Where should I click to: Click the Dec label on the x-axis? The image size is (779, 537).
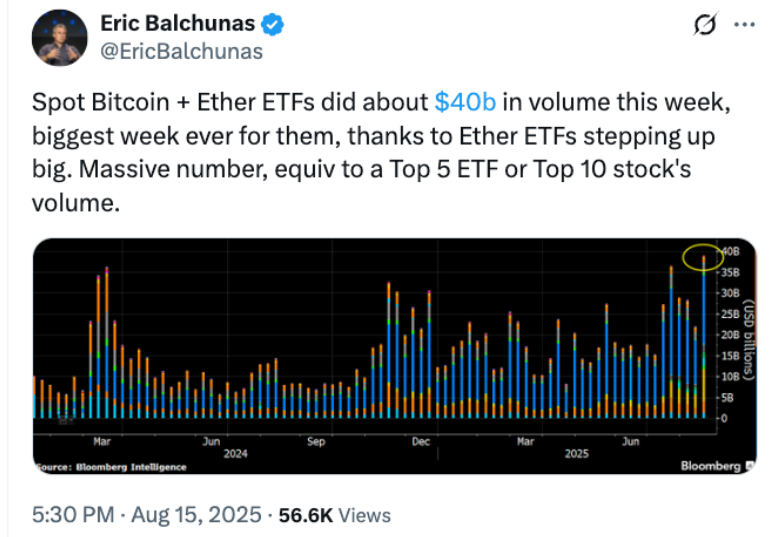(x=420, y=440)
